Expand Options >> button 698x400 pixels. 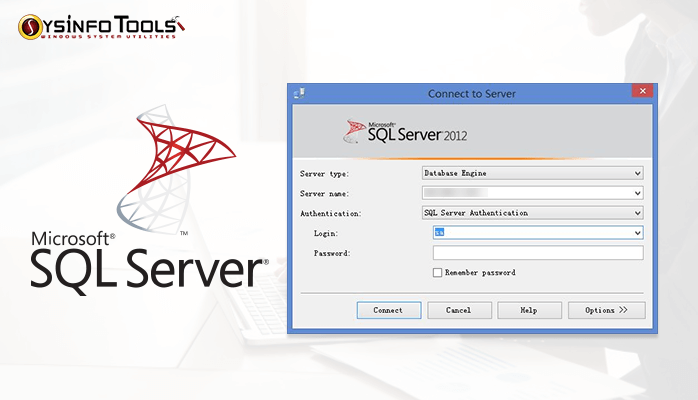click(606, 310)
